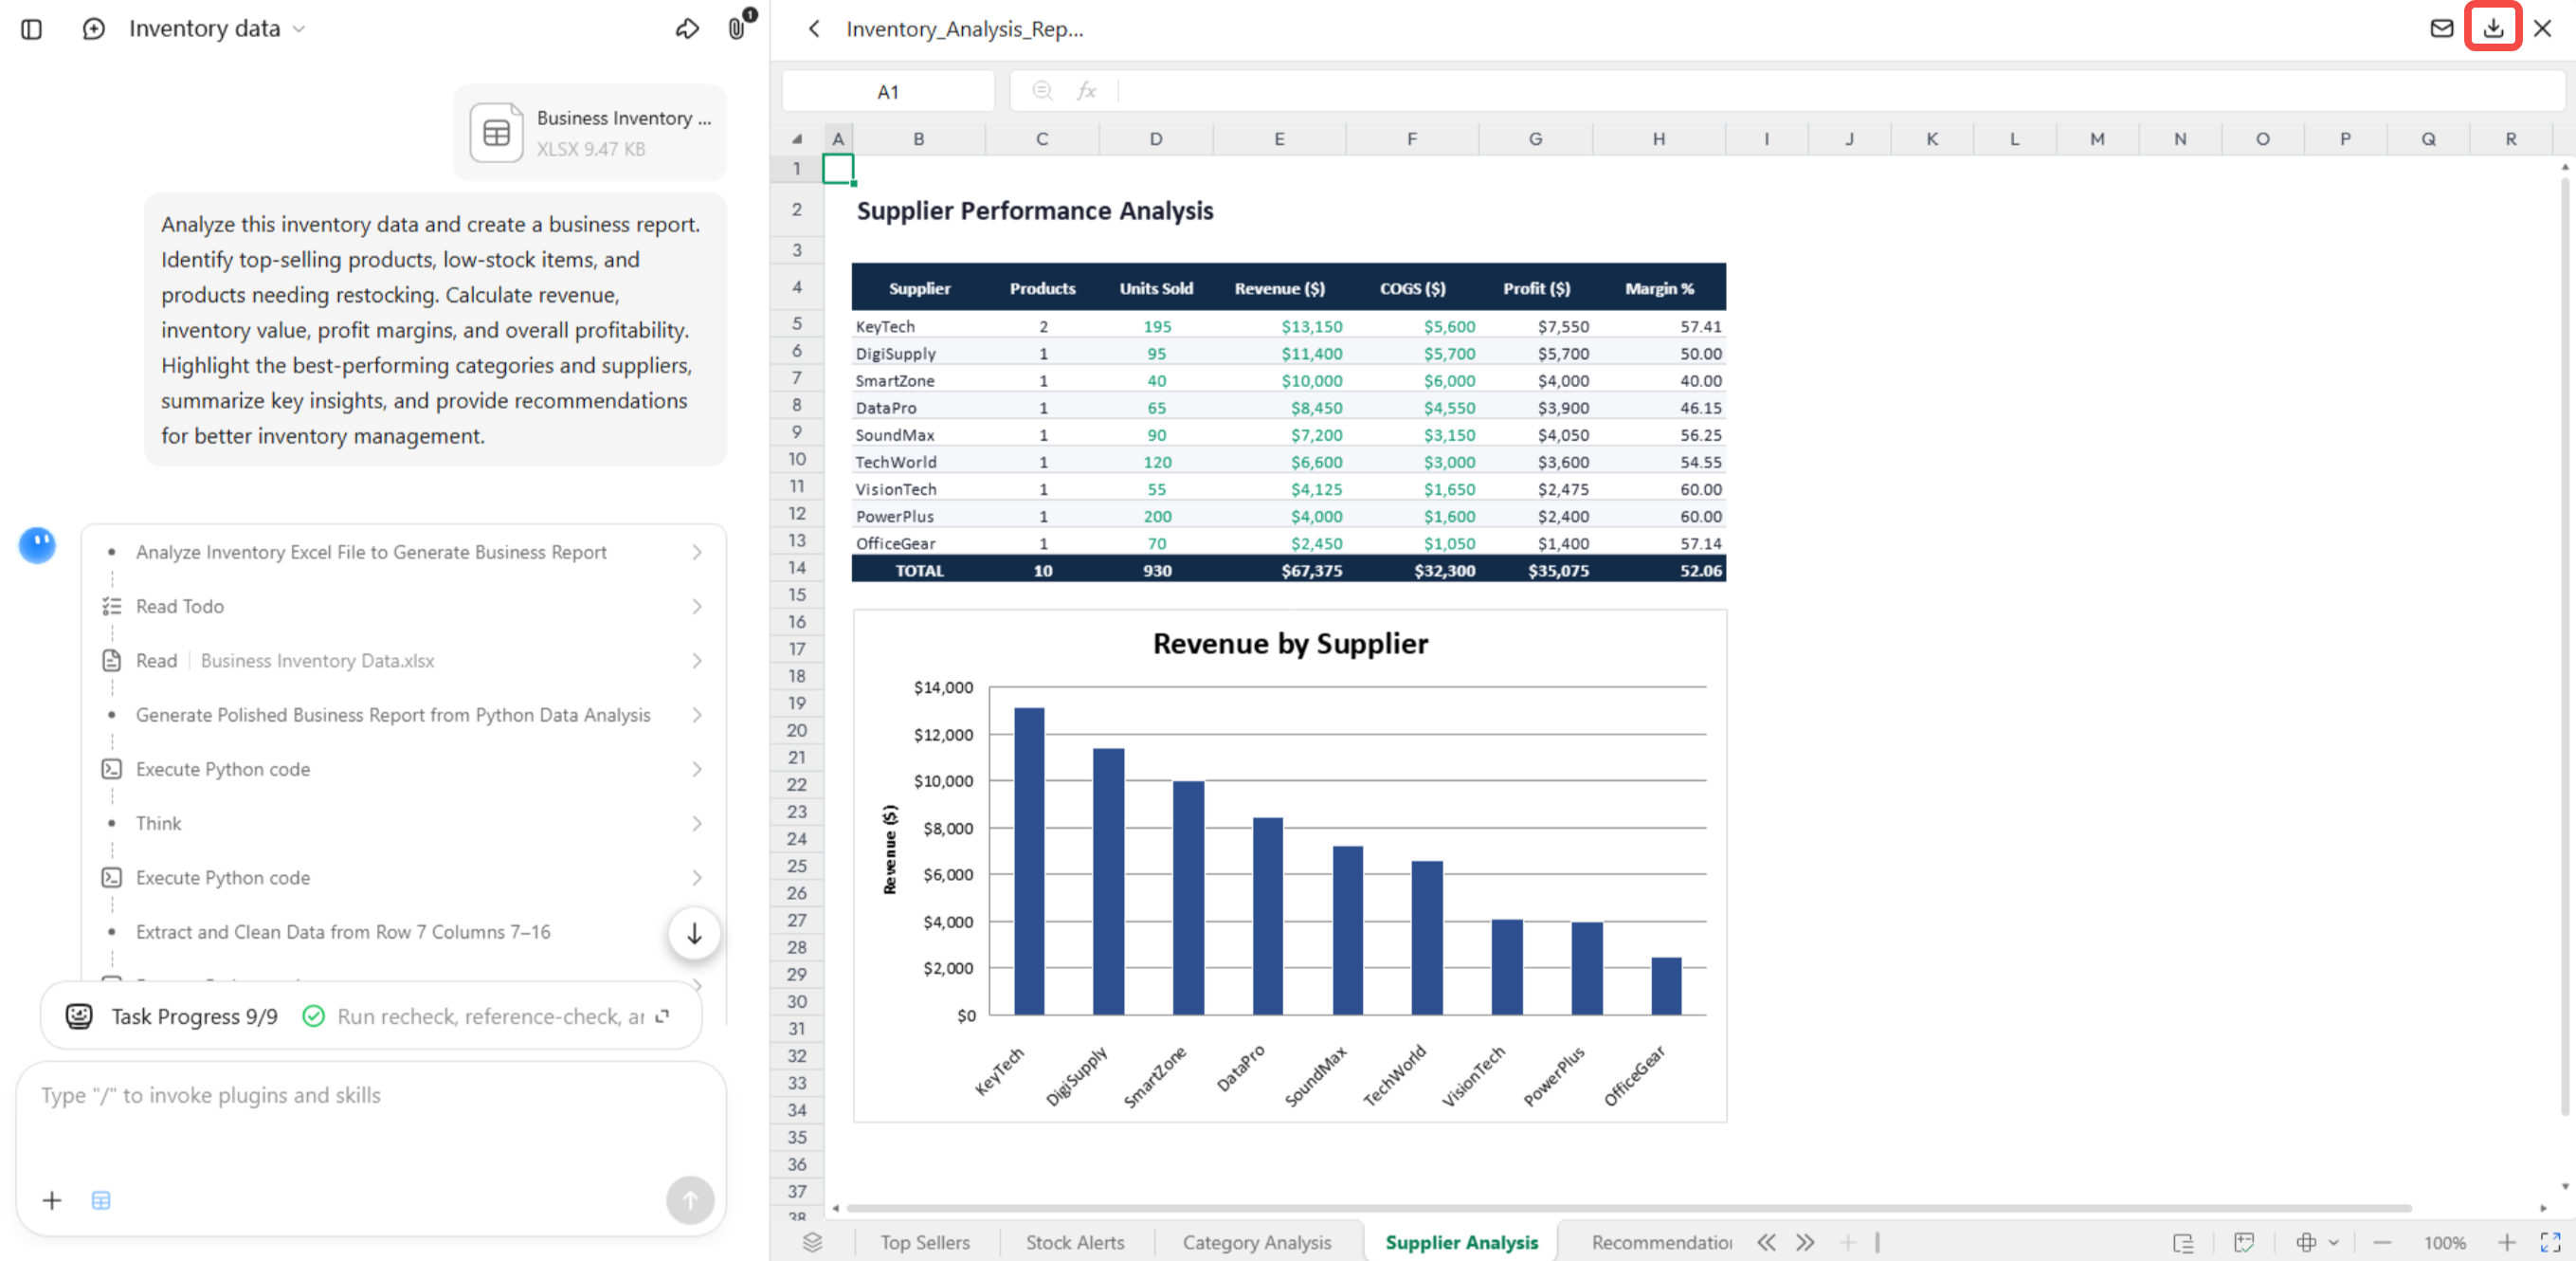Click the Supplier header cell in the table
This screenshot has width=2576, height=1261.
pyautogui.click(x=919, y=288)
